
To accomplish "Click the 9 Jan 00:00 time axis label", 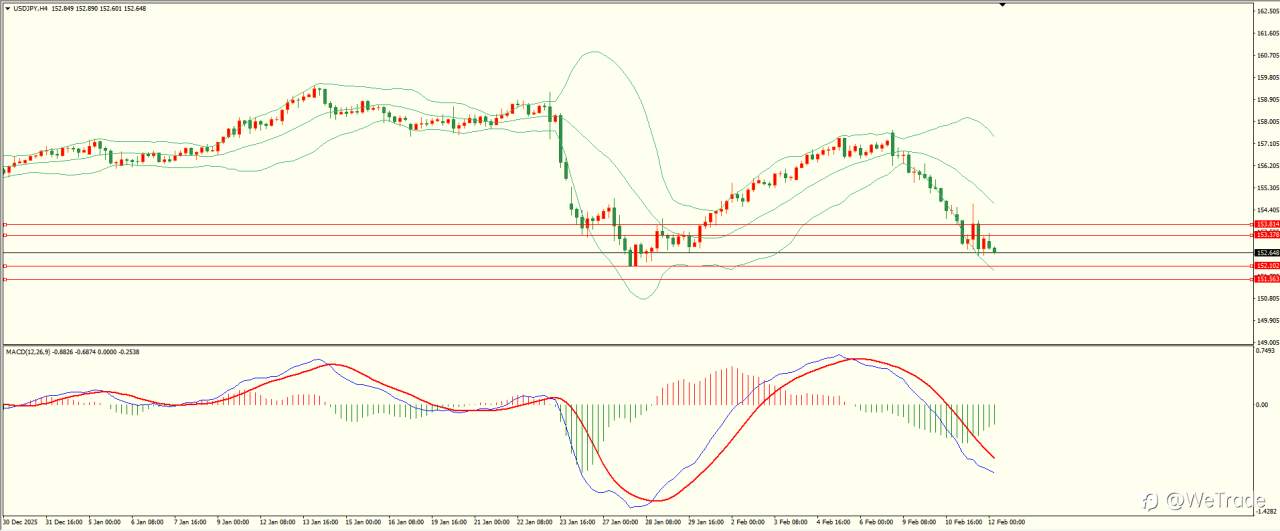I will 231,522.
